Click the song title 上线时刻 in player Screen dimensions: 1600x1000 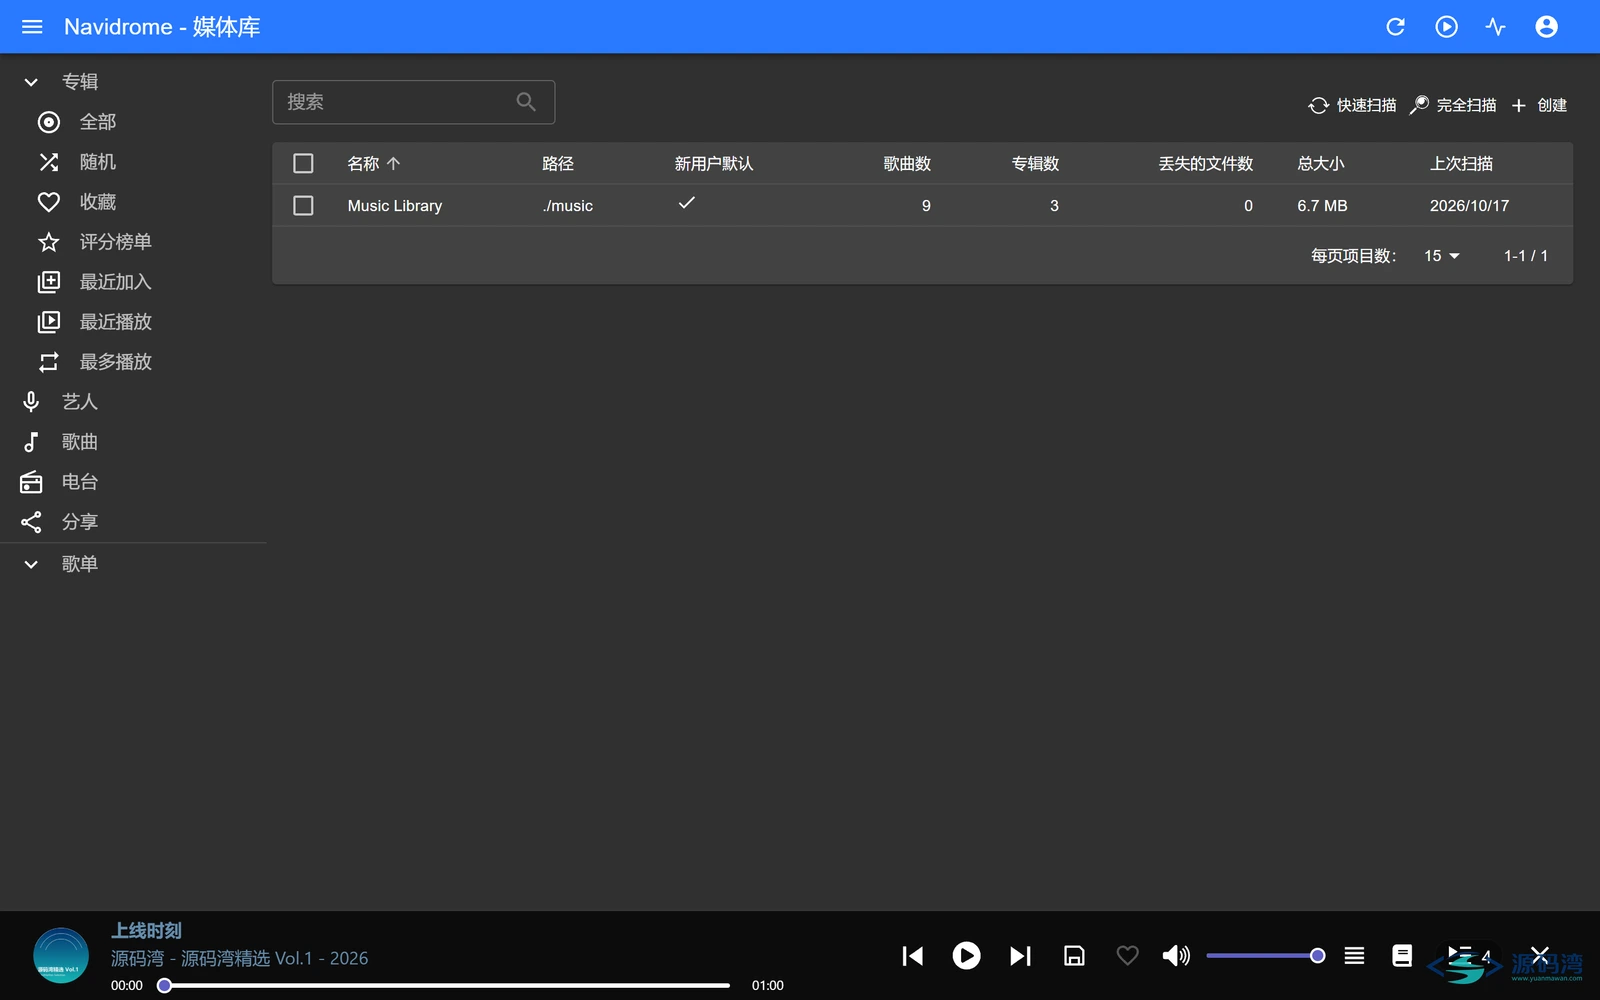[146, 931]
